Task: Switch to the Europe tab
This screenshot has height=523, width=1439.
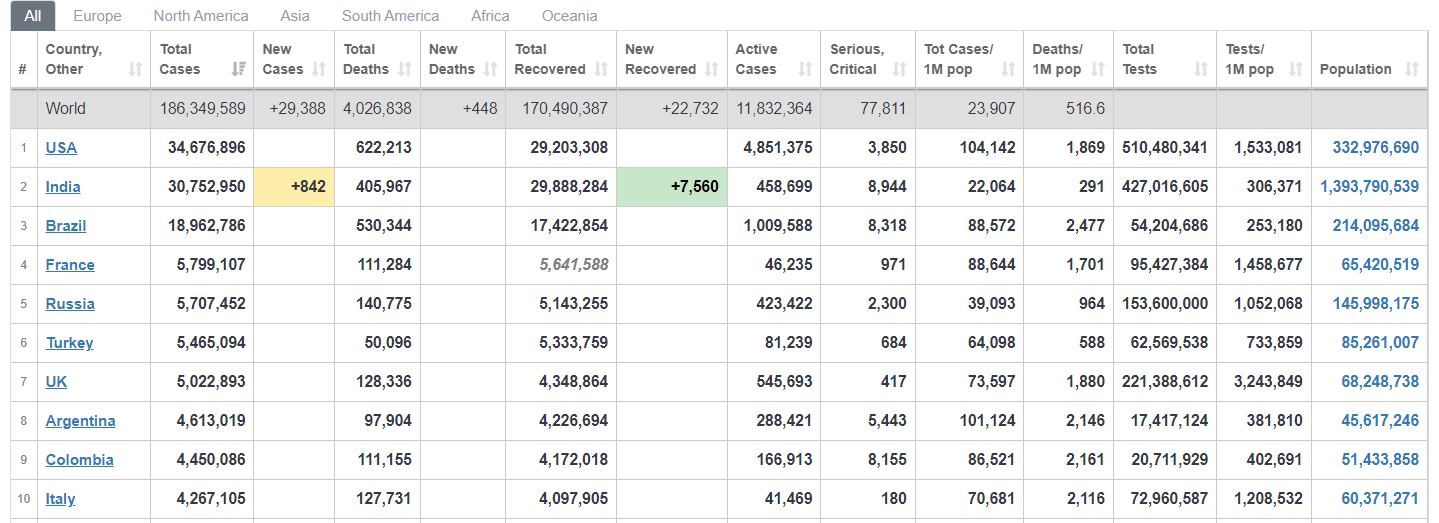Action: click(97, 16)
